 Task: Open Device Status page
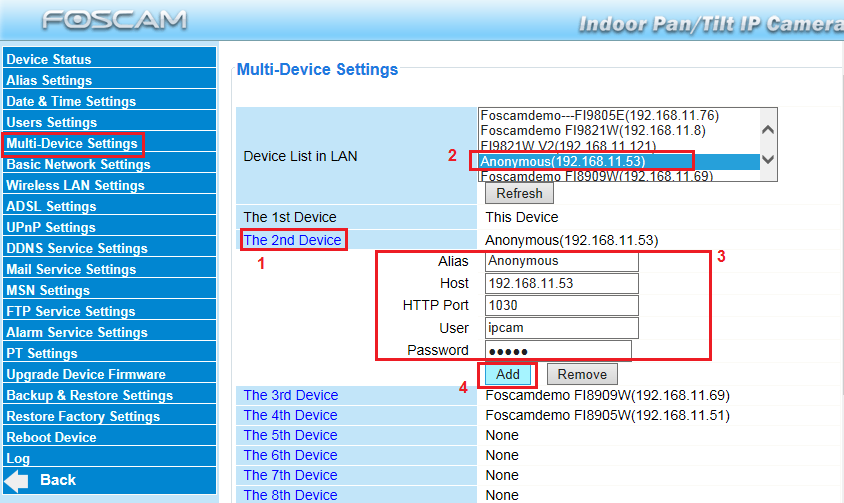coord(109,59)
